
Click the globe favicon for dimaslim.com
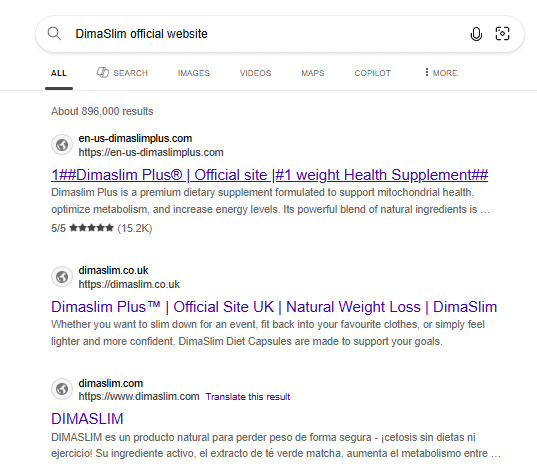62,389
